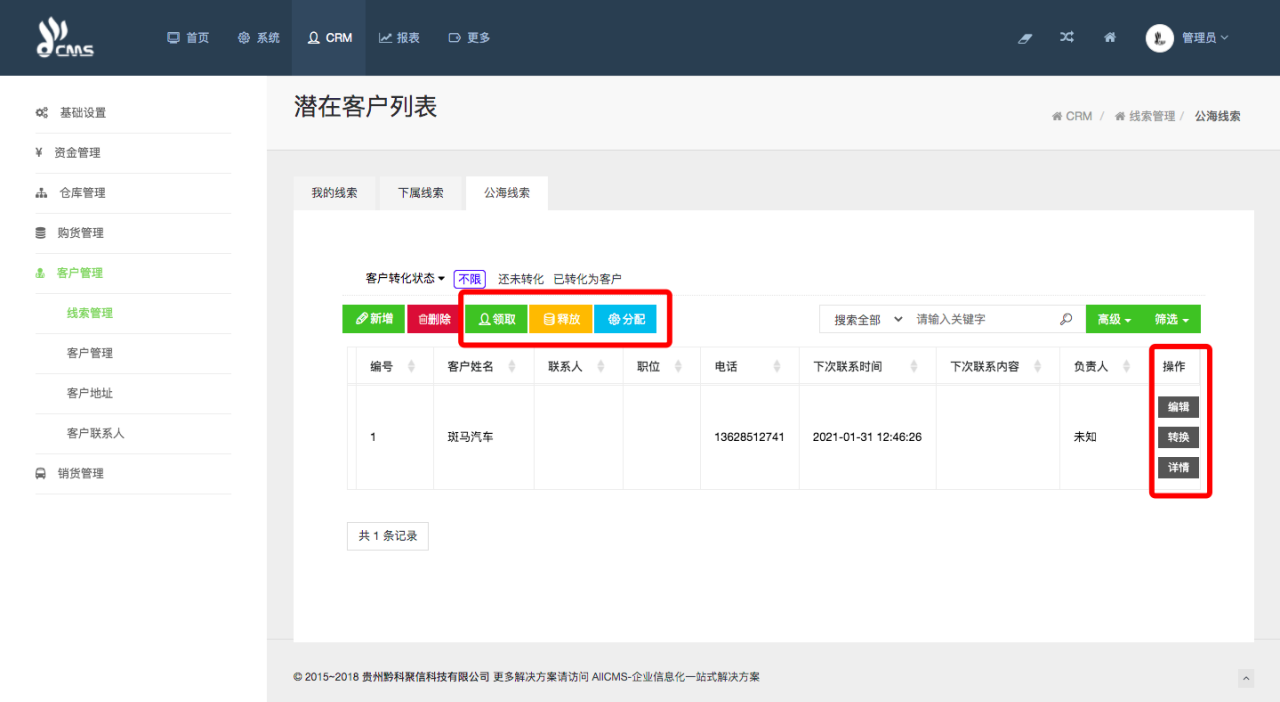Open the 搜索全部 dropdown
The width and height of the screenshot is (1280, 702).
point(867,319)
